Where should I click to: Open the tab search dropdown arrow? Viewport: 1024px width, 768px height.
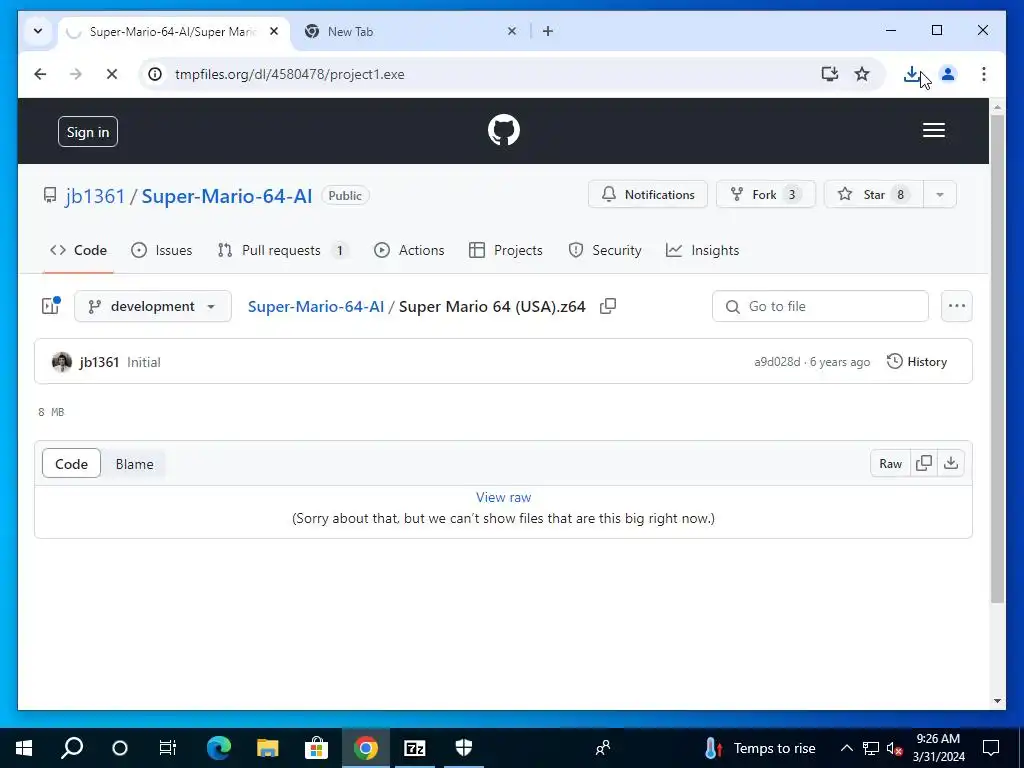point(38,31)
